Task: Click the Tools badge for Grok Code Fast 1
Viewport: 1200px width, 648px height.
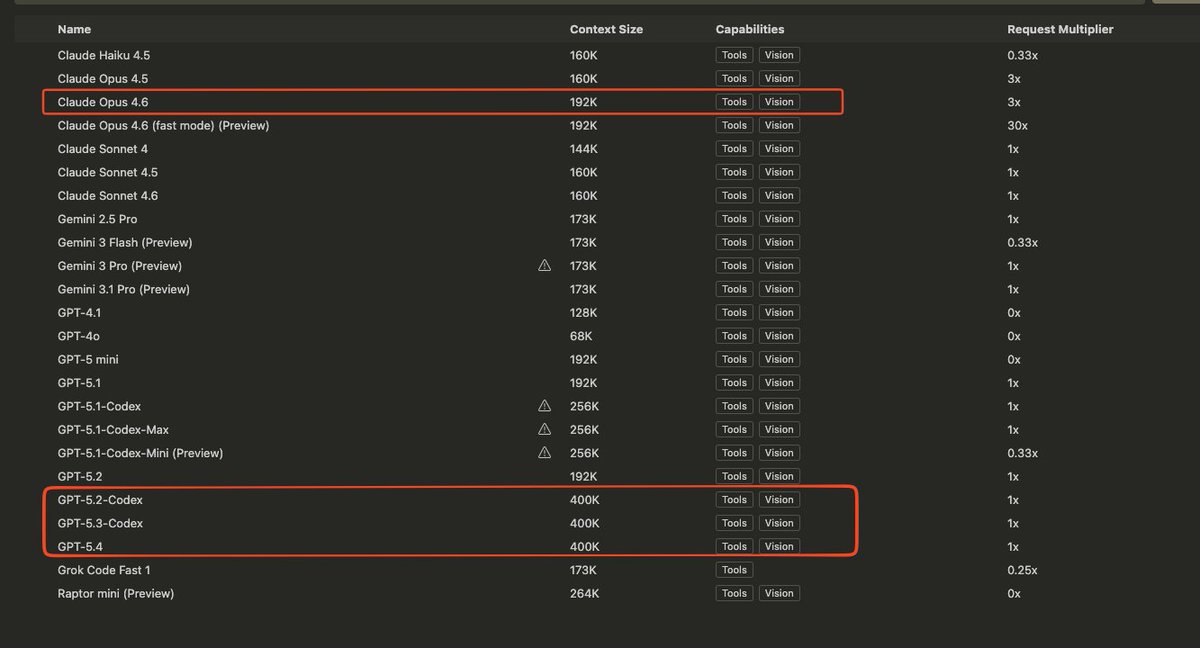Action: 734,570
